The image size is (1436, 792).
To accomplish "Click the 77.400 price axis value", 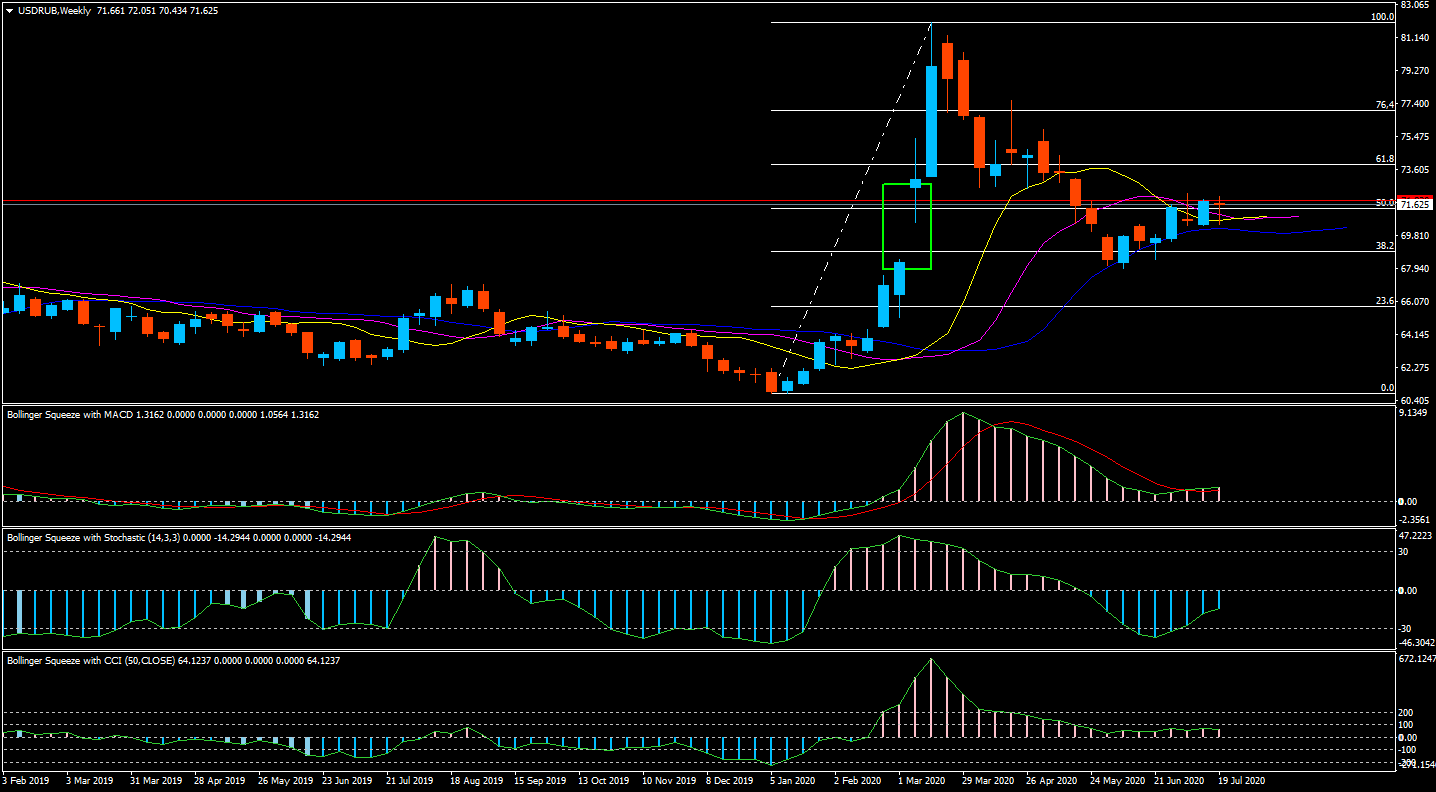I will pyautogui.click(x=1414, y=103).
